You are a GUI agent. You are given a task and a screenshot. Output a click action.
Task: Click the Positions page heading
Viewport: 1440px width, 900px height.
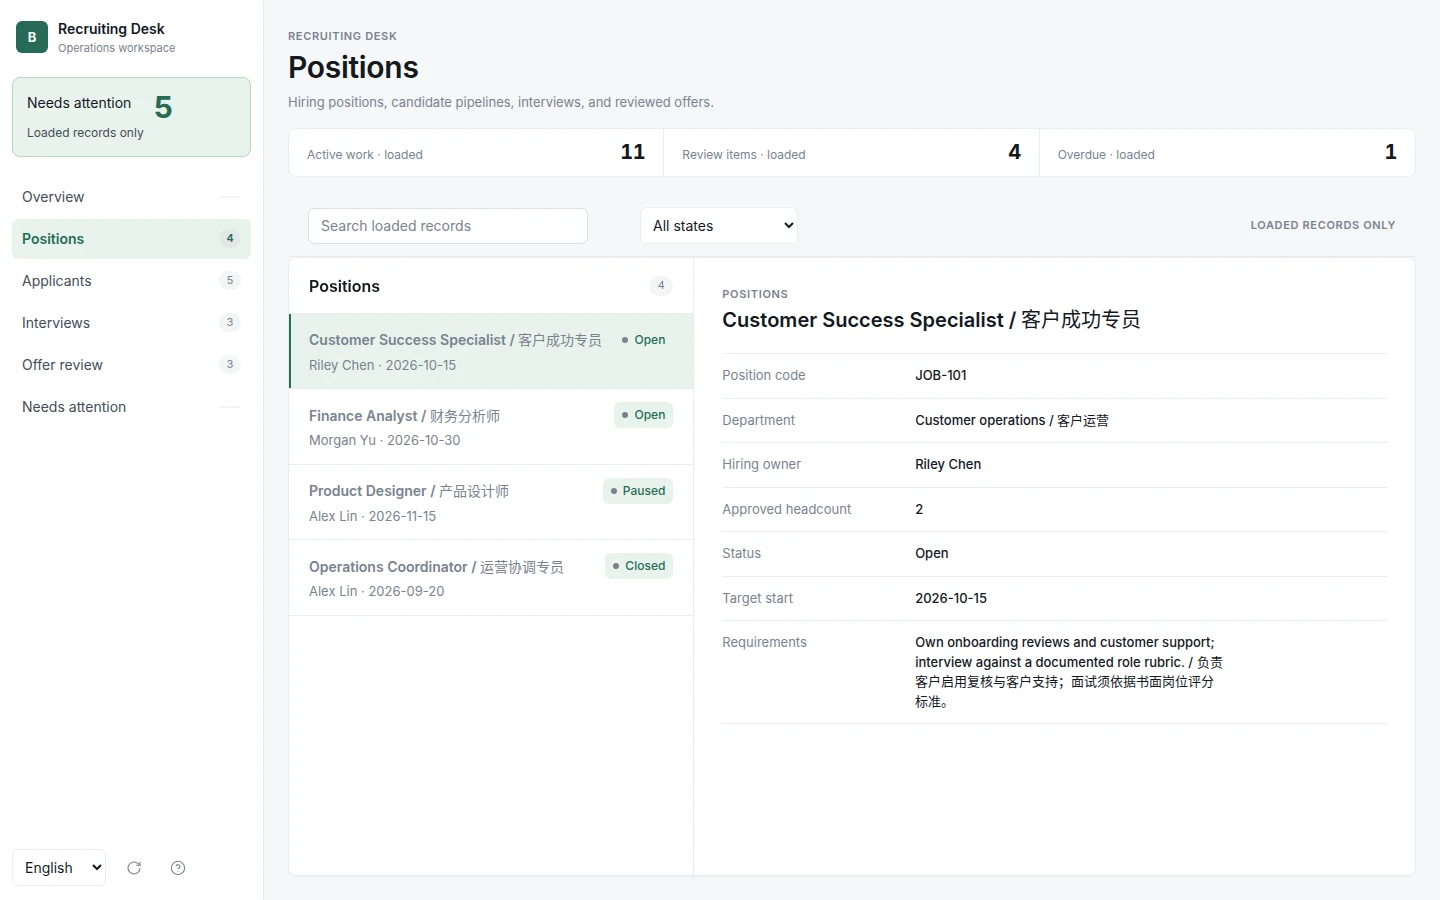point(353,67)
